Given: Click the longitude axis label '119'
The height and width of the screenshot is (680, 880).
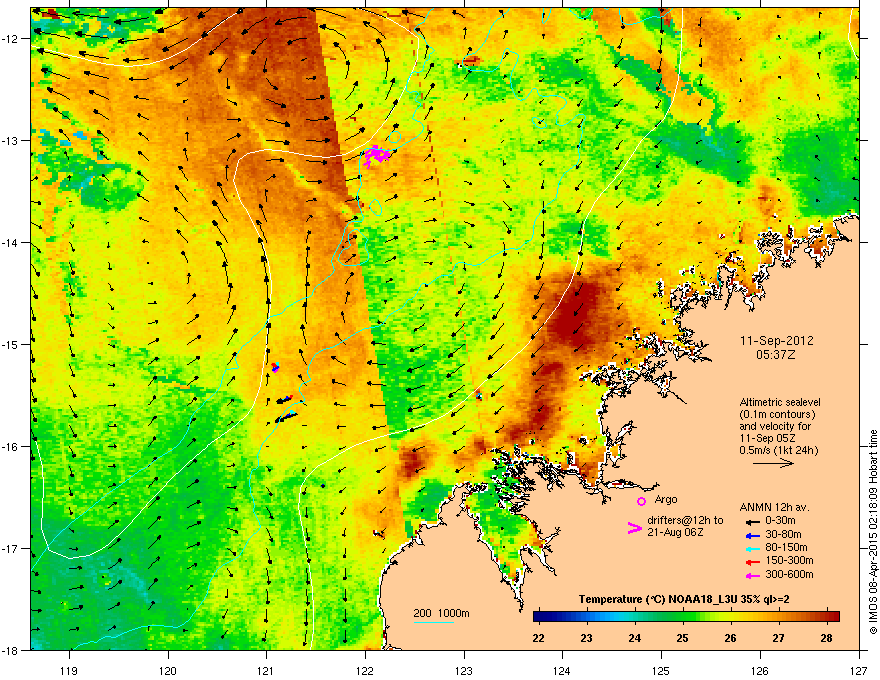Looking at the screenshot, I should click(69, 670).
